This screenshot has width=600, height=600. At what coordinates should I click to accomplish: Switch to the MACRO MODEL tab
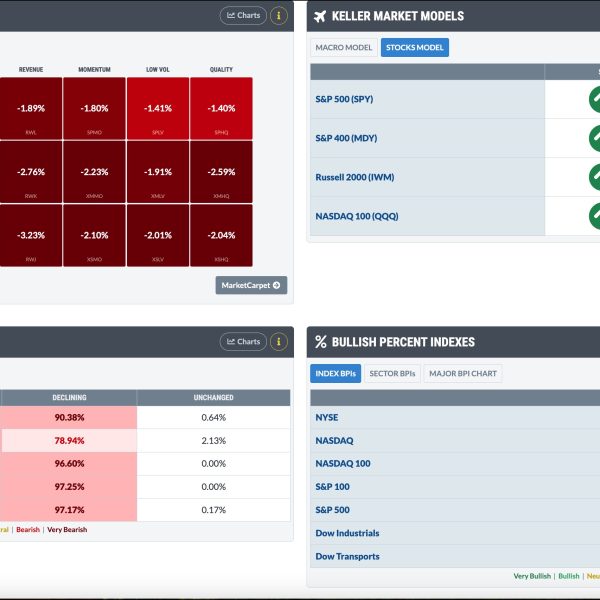[344, 47]
